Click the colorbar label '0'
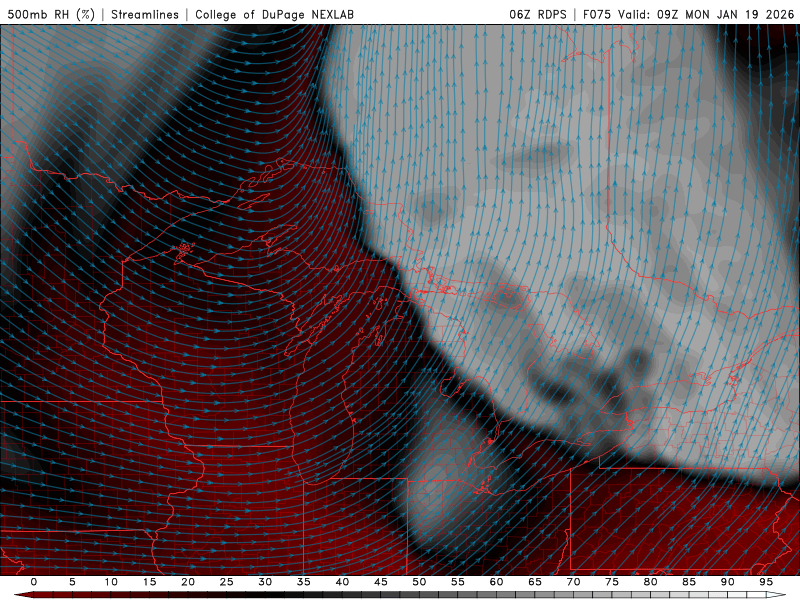This screenshot has height=600, width=800. point(34,582)
